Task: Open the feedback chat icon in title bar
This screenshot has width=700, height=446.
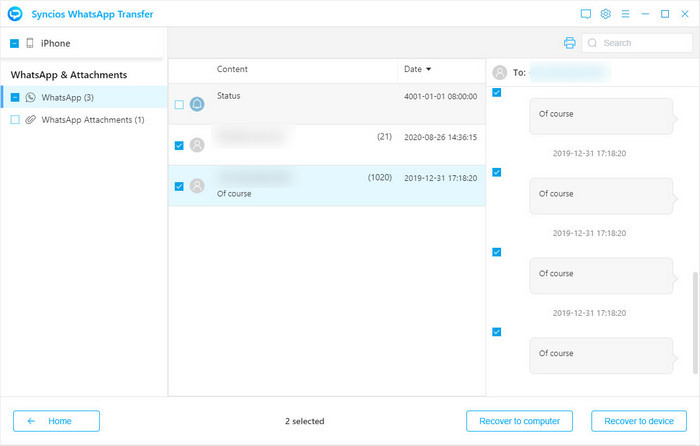Action: (x=586, y=14)
